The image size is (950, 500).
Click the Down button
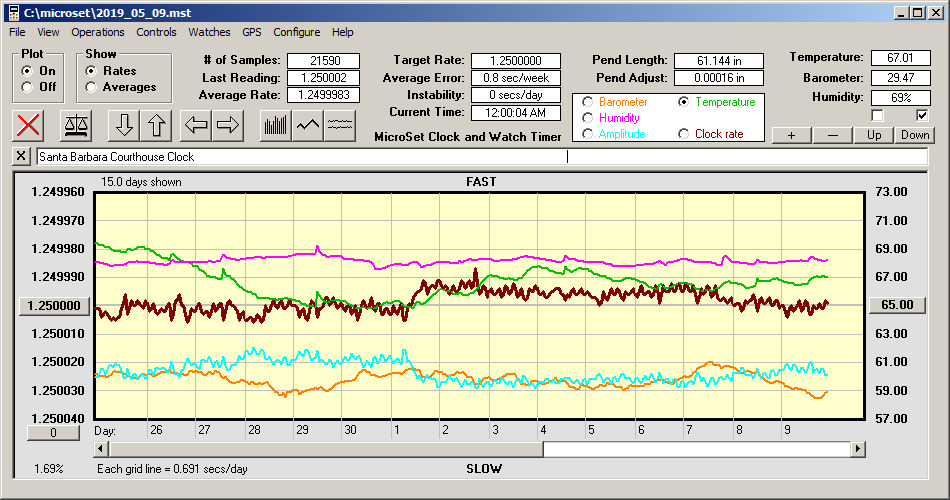pyautogui.click(x=914, y=135)
